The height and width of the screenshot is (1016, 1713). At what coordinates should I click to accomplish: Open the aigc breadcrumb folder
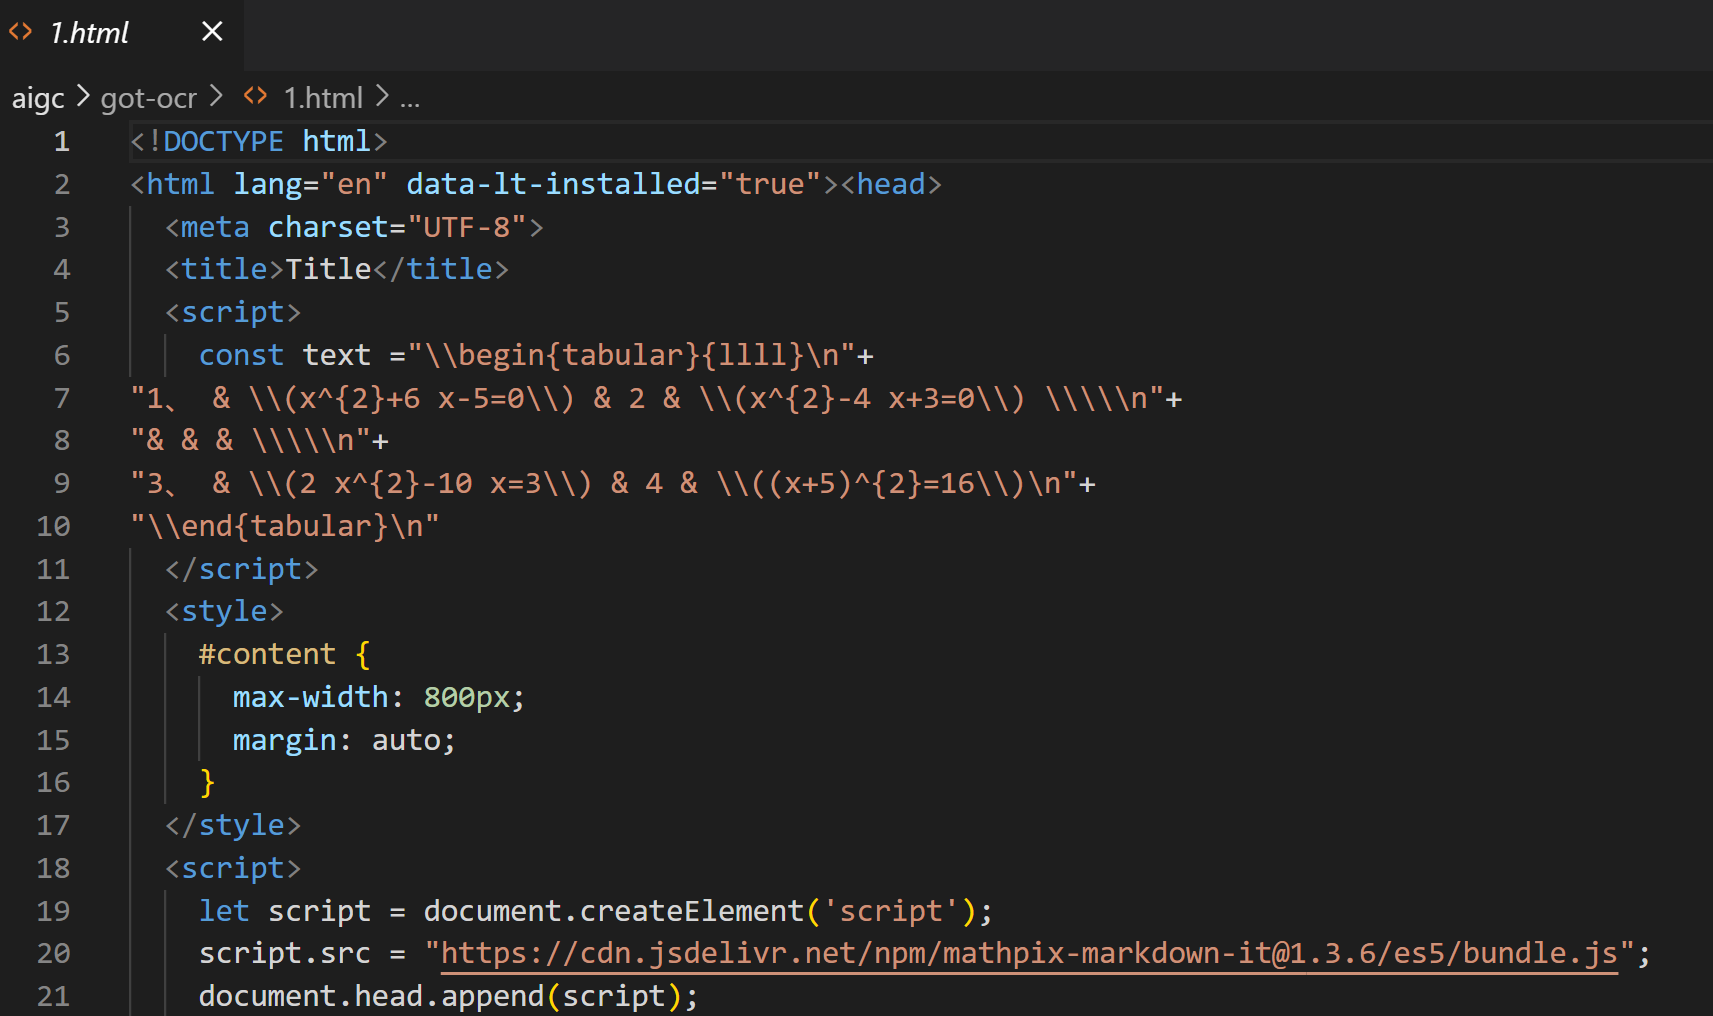click(38, 98)
